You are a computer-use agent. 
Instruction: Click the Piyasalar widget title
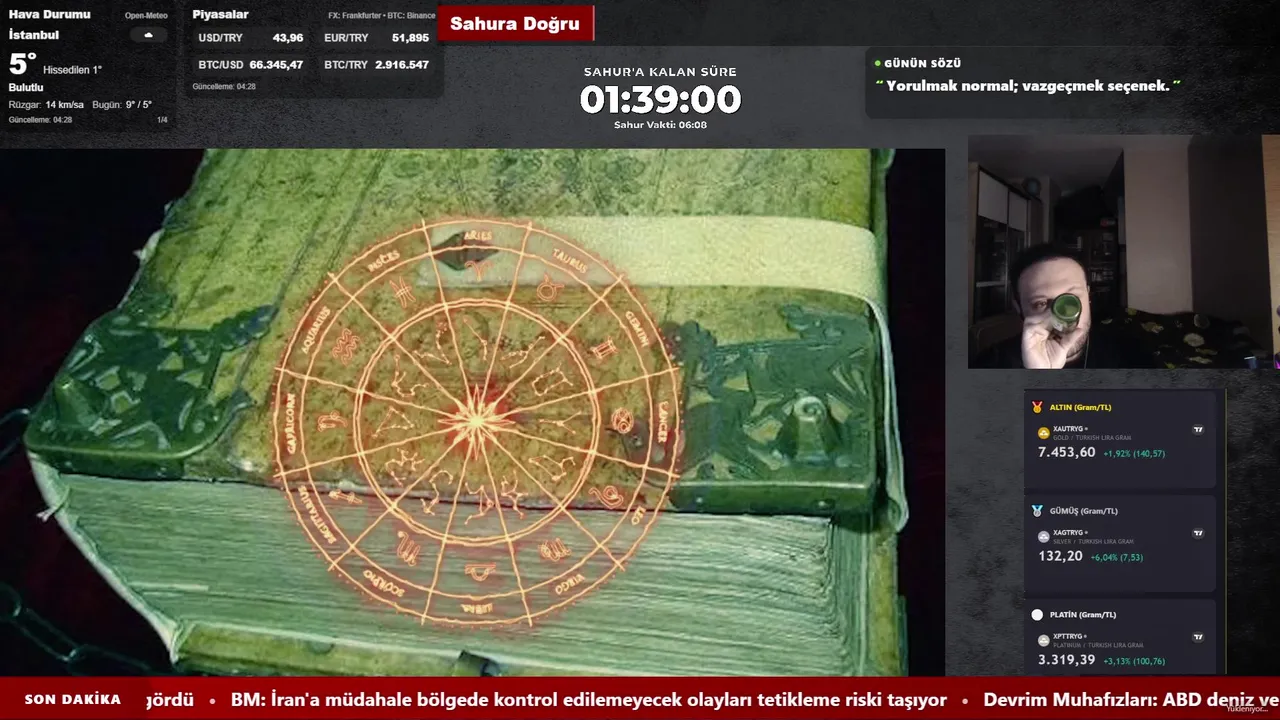[x=220, y=15]
